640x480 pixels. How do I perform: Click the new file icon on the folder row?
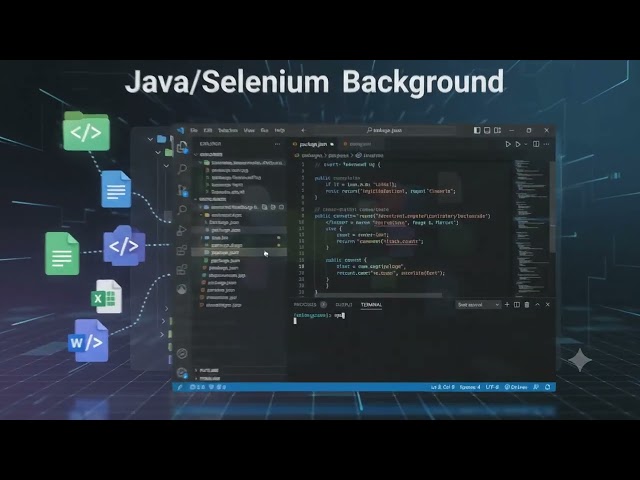click(x=264, y=207)
